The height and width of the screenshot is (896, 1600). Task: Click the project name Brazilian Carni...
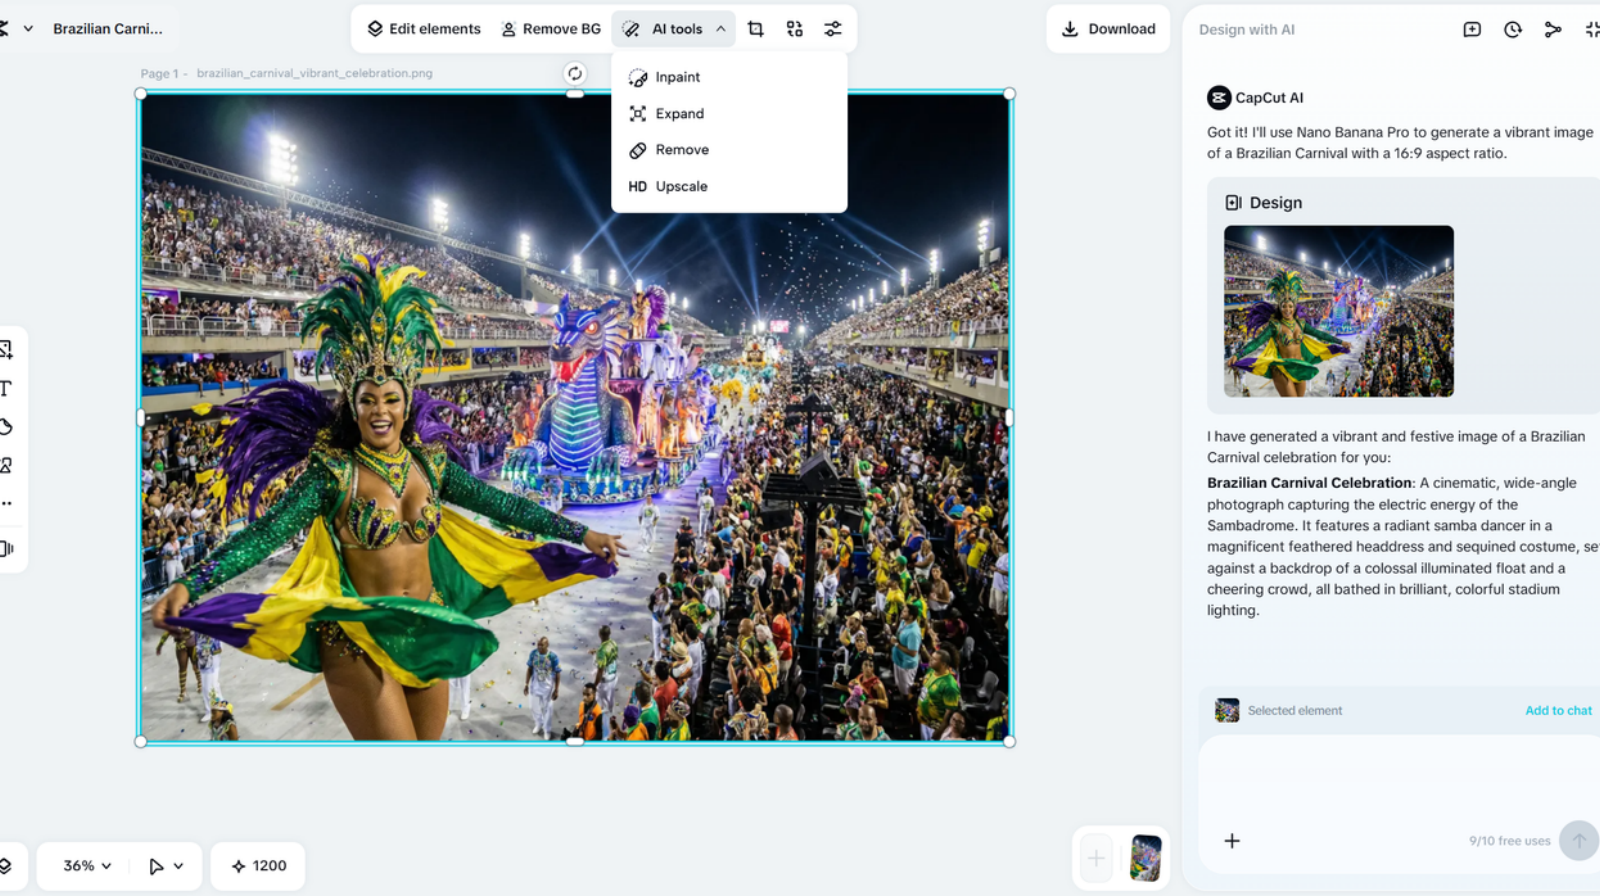(108, 29)
